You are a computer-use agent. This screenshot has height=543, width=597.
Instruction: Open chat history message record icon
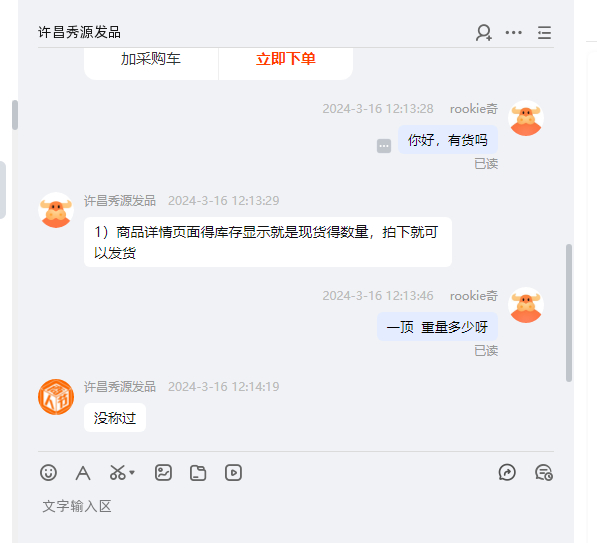point(544,473)
